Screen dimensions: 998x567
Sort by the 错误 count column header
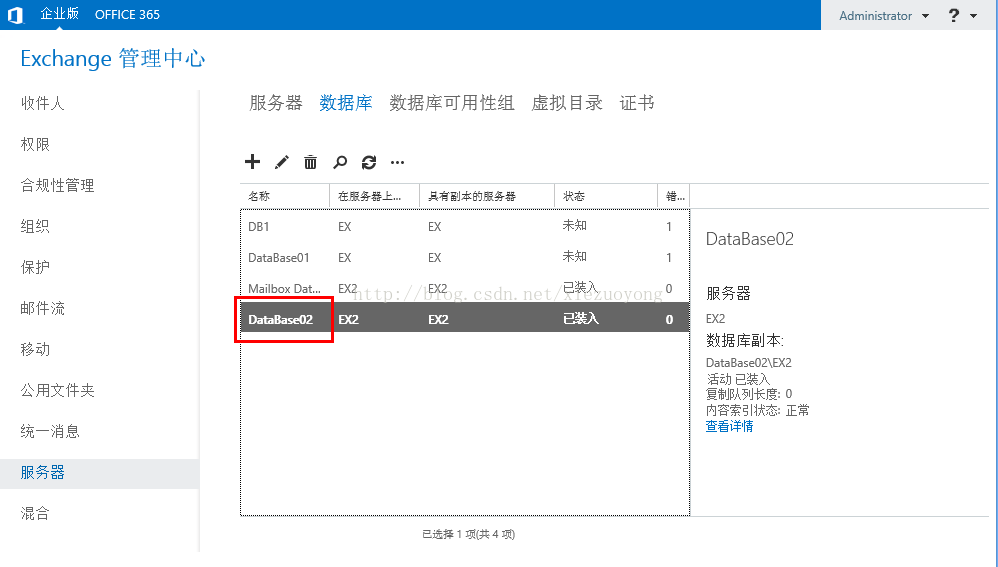click(674, 196)
